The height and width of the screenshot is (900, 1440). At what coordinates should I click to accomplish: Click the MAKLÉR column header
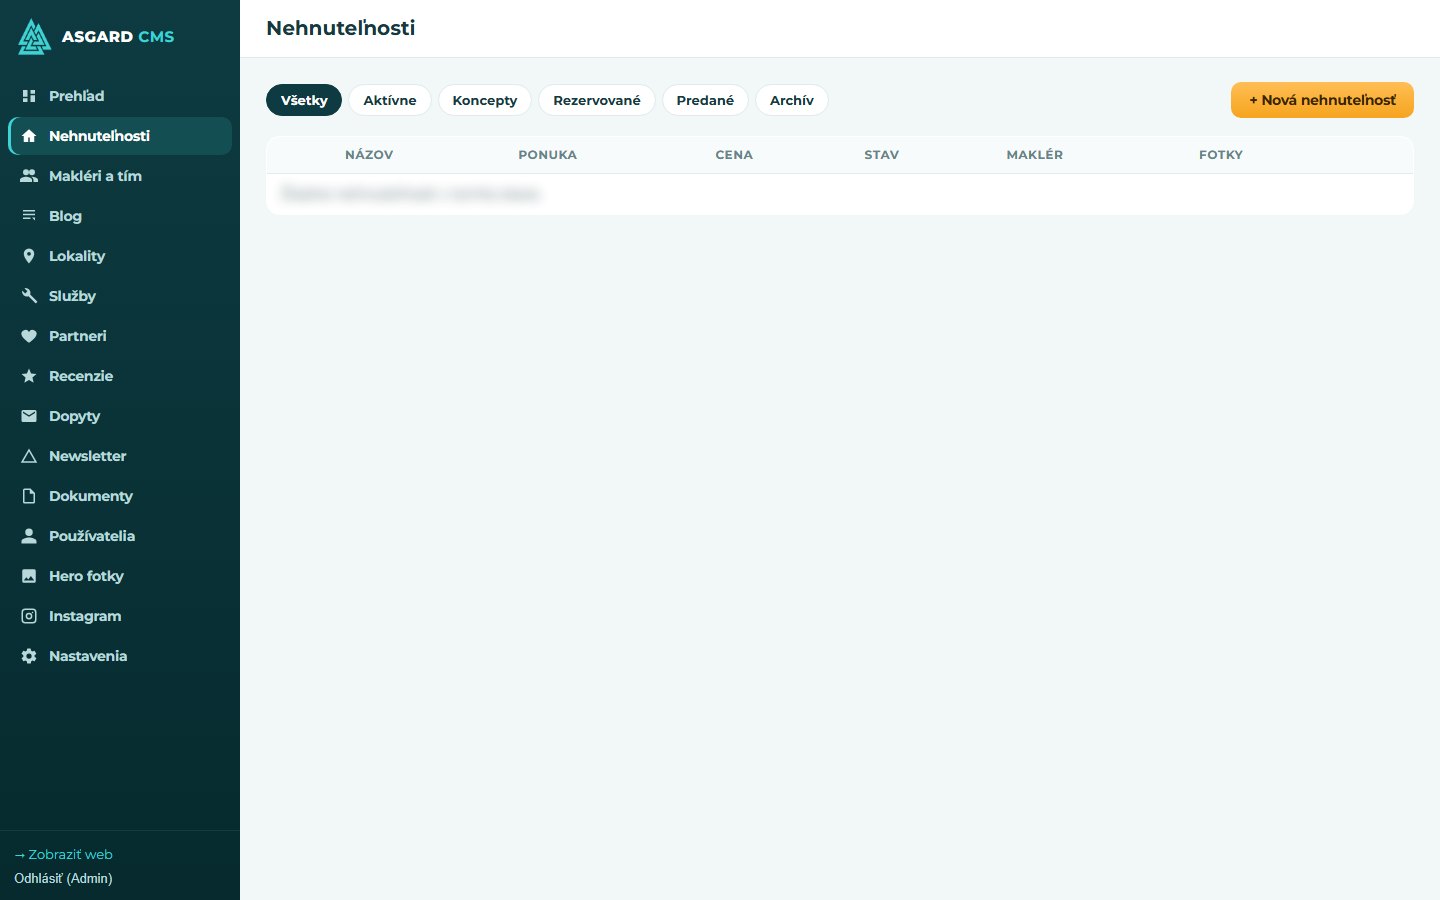[x=1035, y=155]
